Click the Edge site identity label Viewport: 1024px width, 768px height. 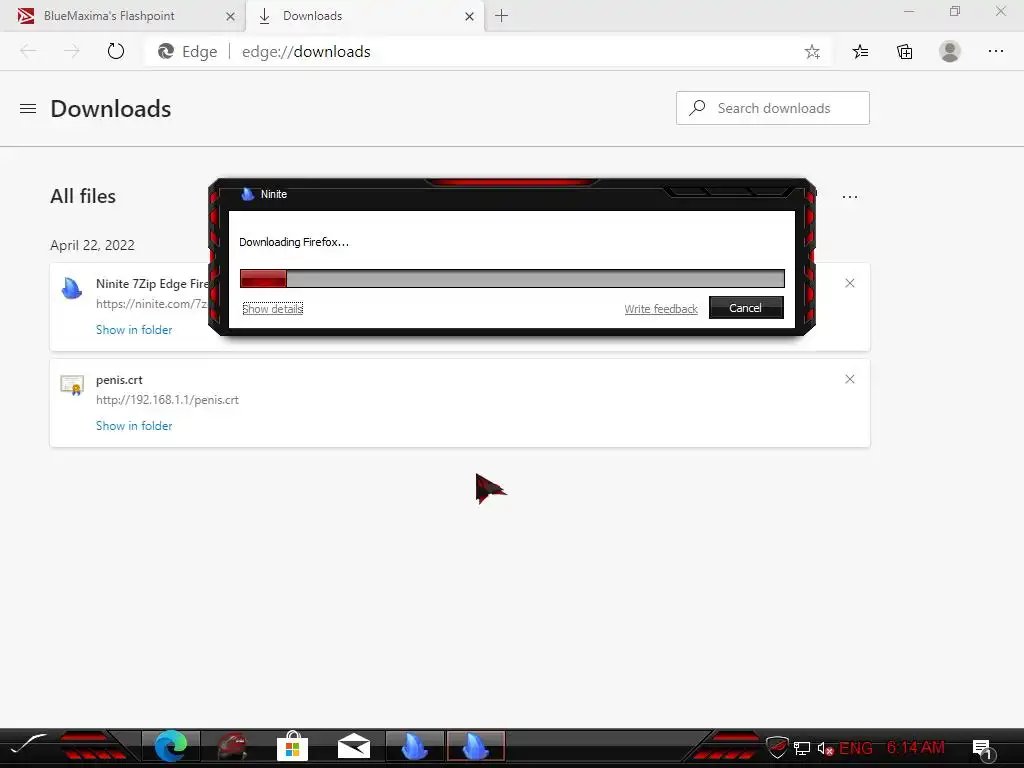click(188, 52)
